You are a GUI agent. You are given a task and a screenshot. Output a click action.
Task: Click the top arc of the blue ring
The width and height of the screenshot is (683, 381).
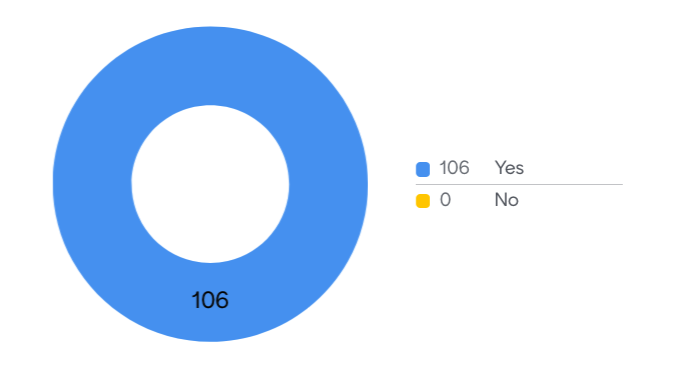[210, 65]
